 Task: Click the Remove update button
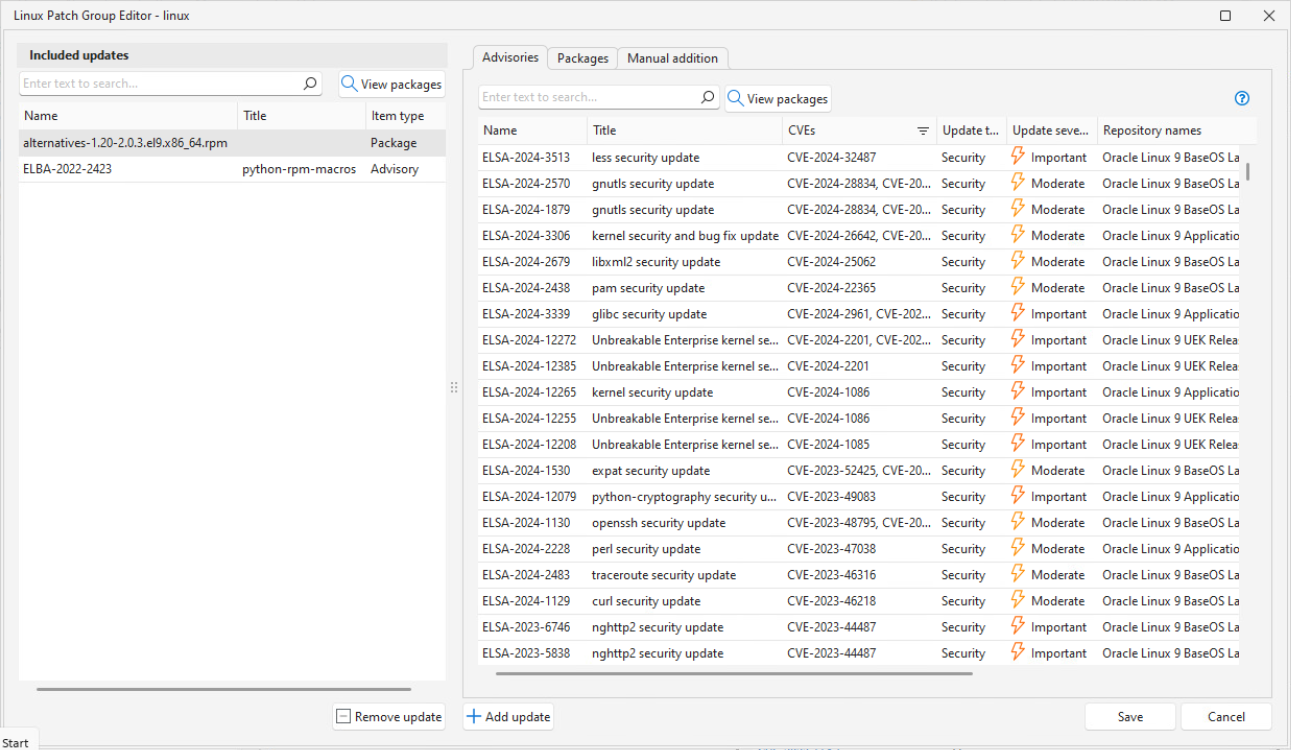(389, 716)
